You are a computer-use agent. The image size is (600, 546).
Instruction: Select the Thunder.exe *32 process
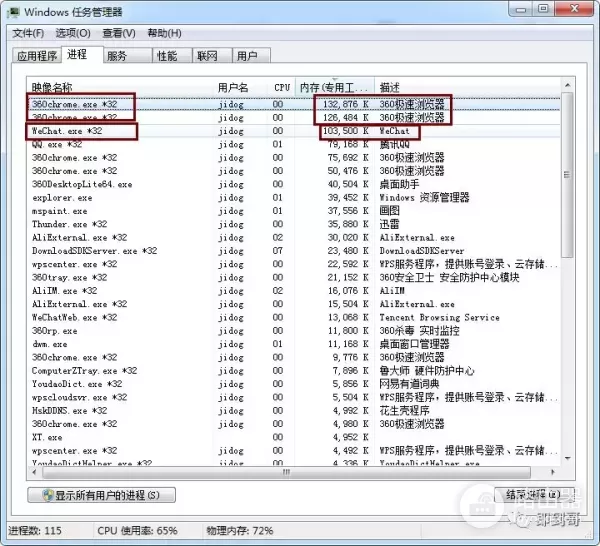69,224
